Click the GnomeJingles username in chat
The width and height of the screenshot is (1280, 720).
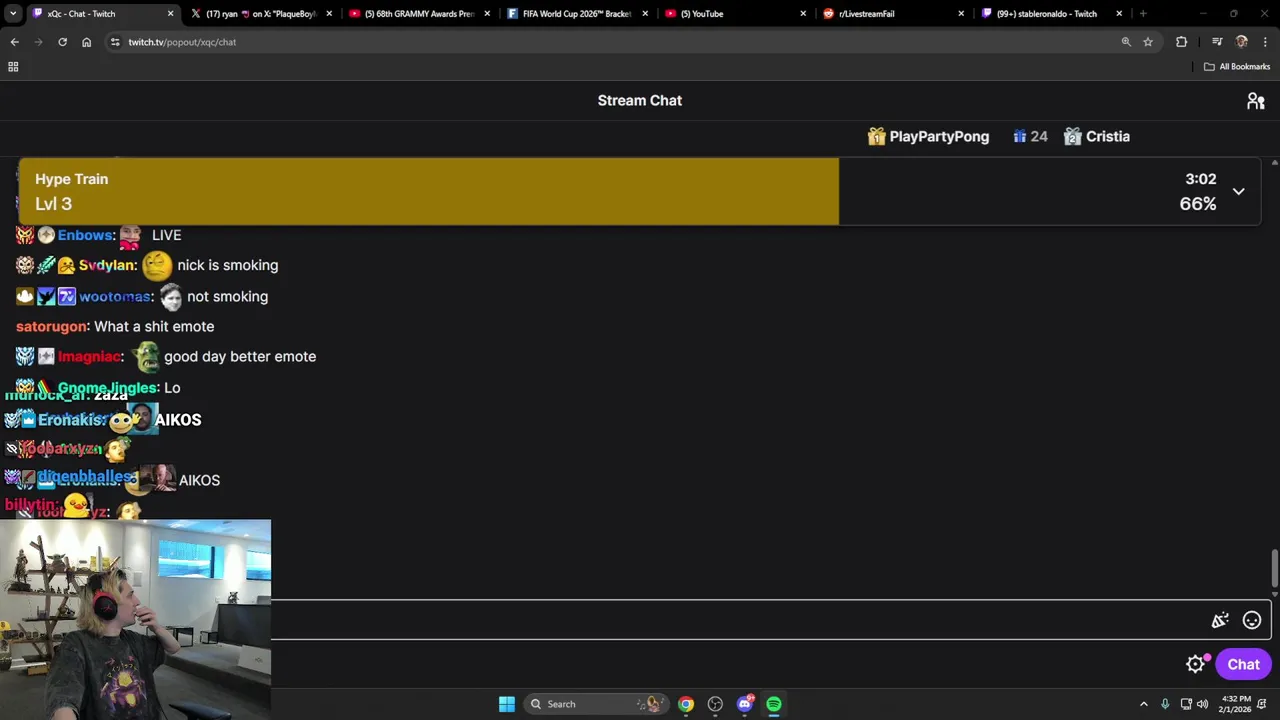tap(106, 388)
